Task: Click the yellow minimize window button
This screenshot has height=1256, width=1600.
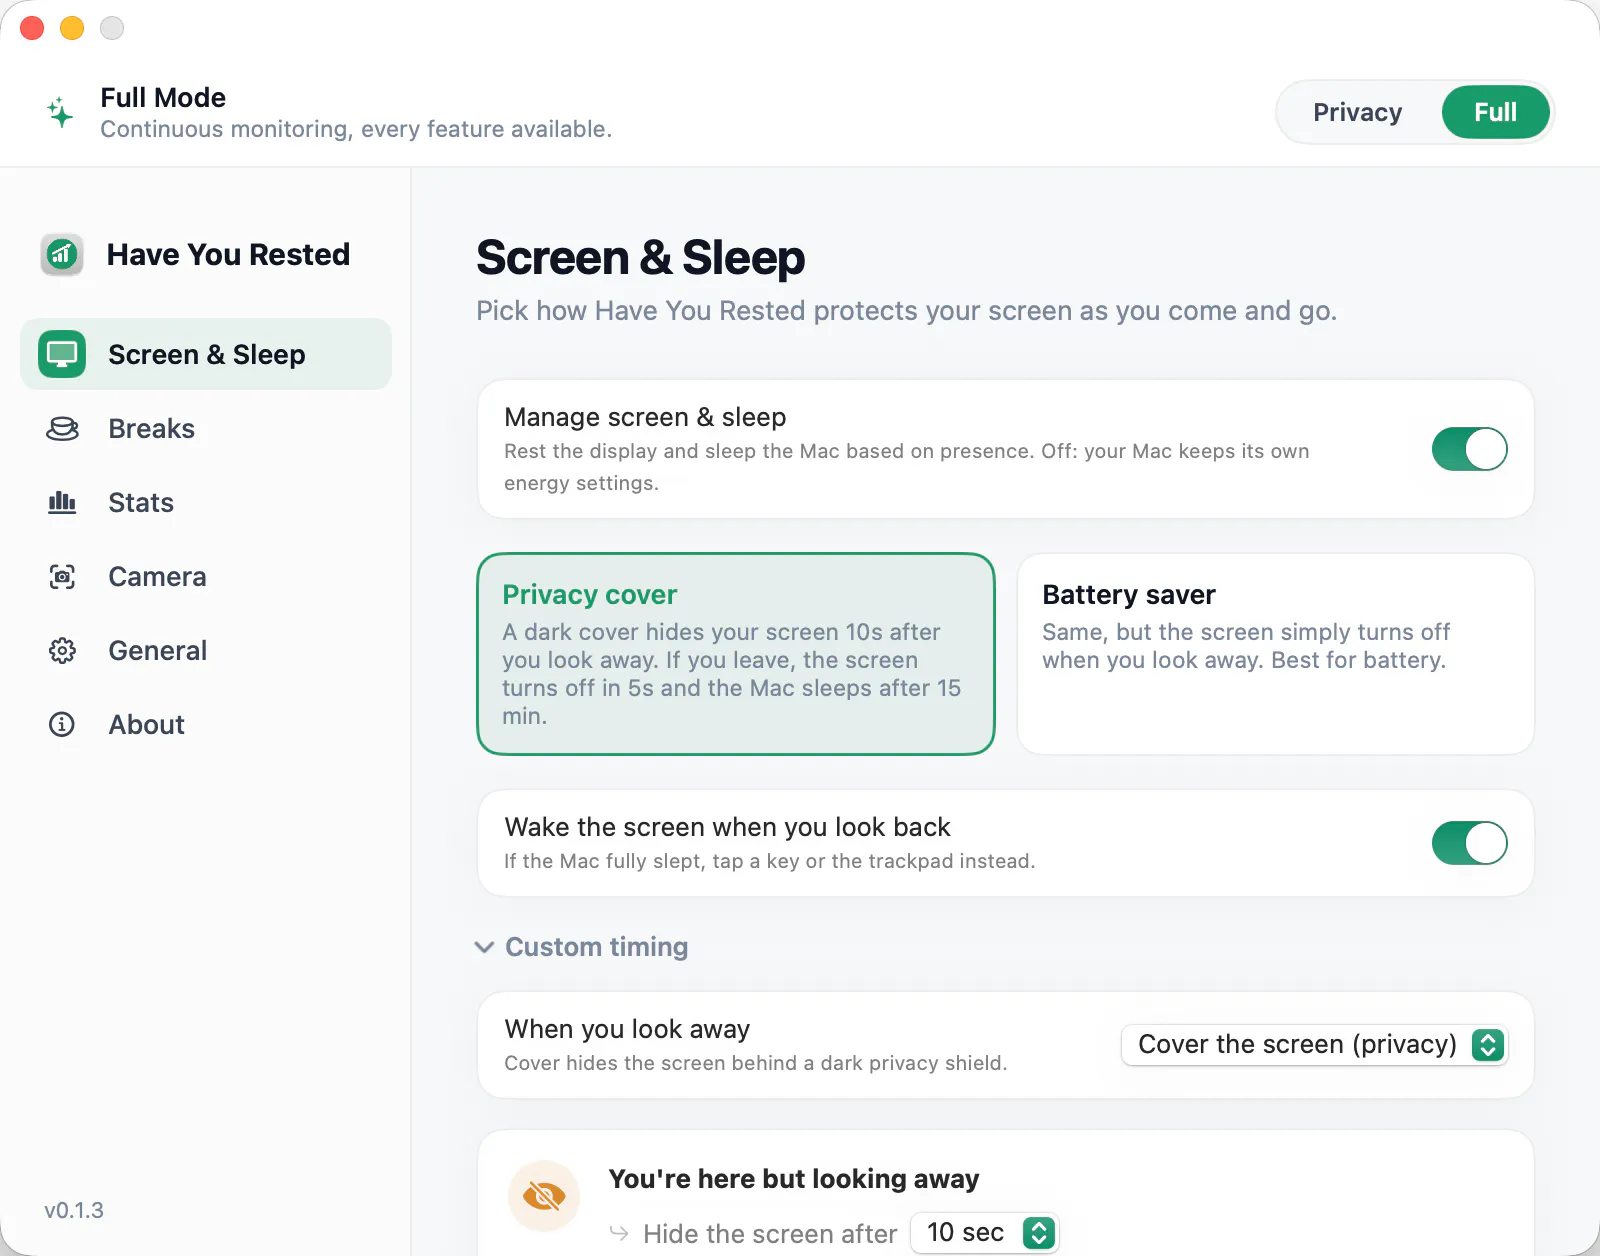Action: pos(72,28)
